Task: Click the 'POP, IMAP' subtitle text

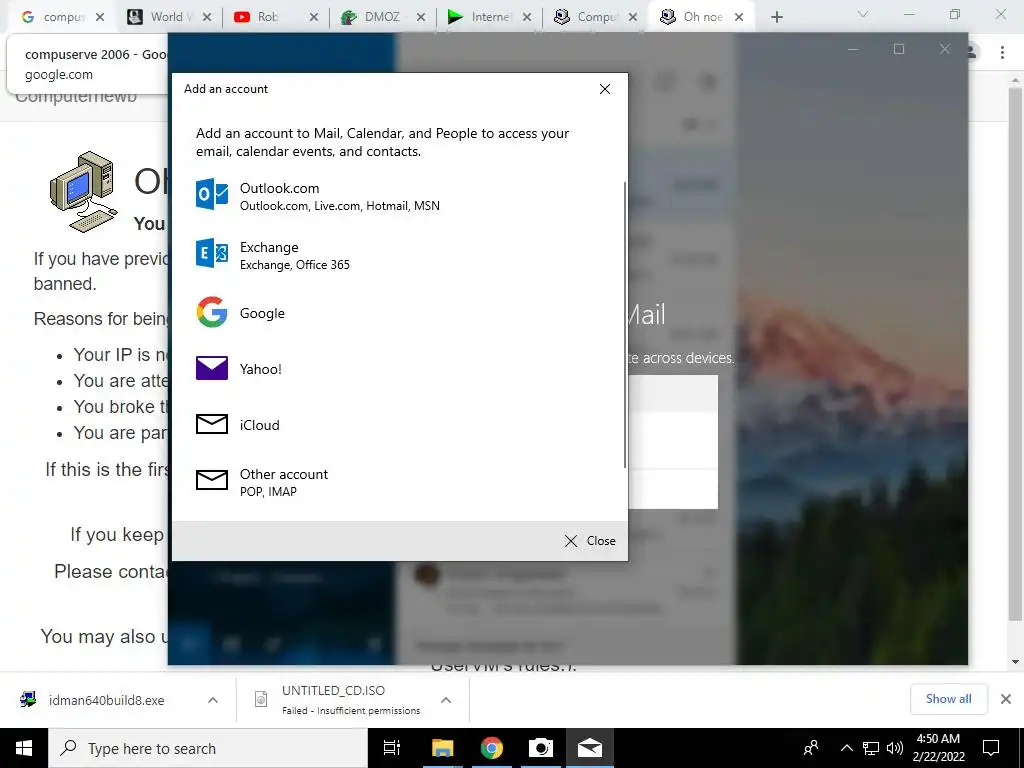Action: click(268, 492)
